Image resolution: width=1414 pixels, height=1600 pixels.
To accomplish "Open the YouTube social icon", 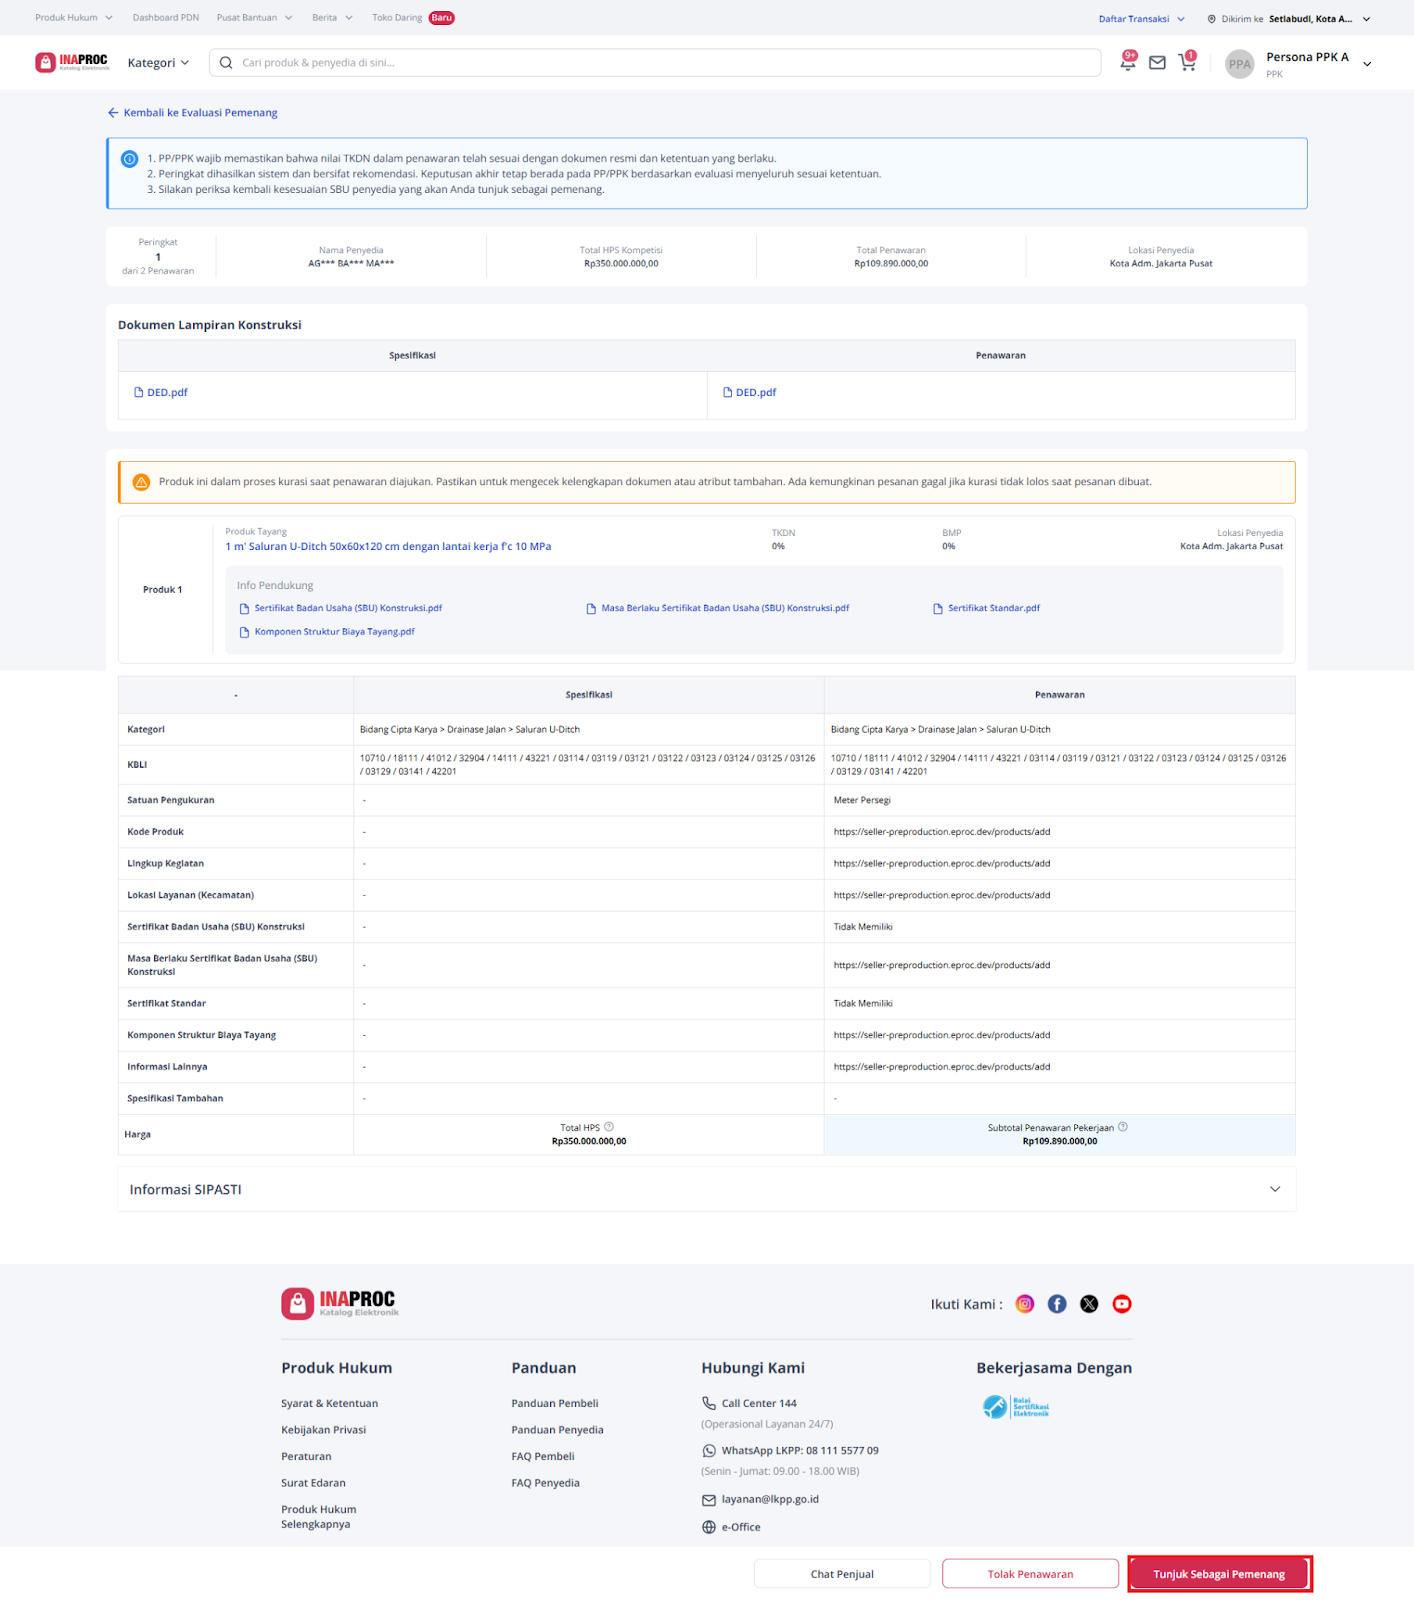I will pyautogui.click(x=1122, y=1304).
